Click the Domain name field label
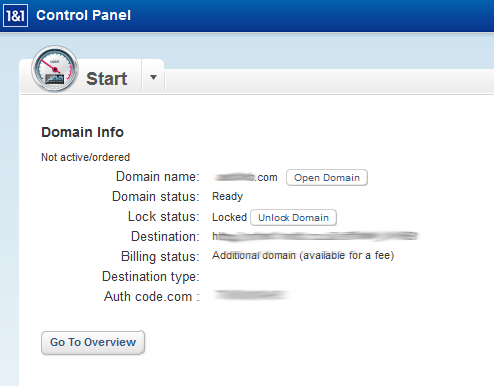 pyautogui.click(x=158, y=177)
